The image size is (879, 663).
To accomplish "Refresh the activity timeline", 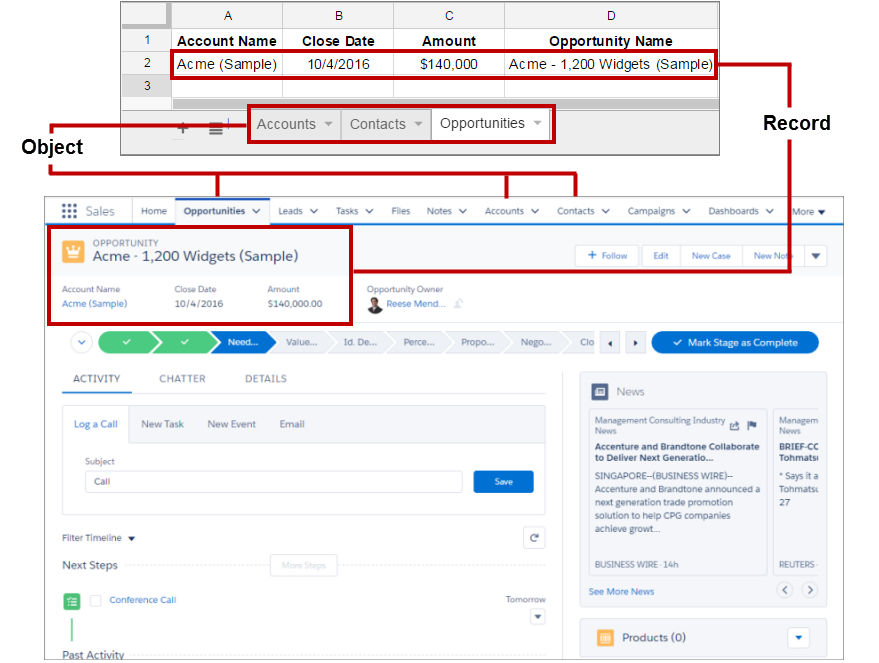I will click(x=534, y=538).
